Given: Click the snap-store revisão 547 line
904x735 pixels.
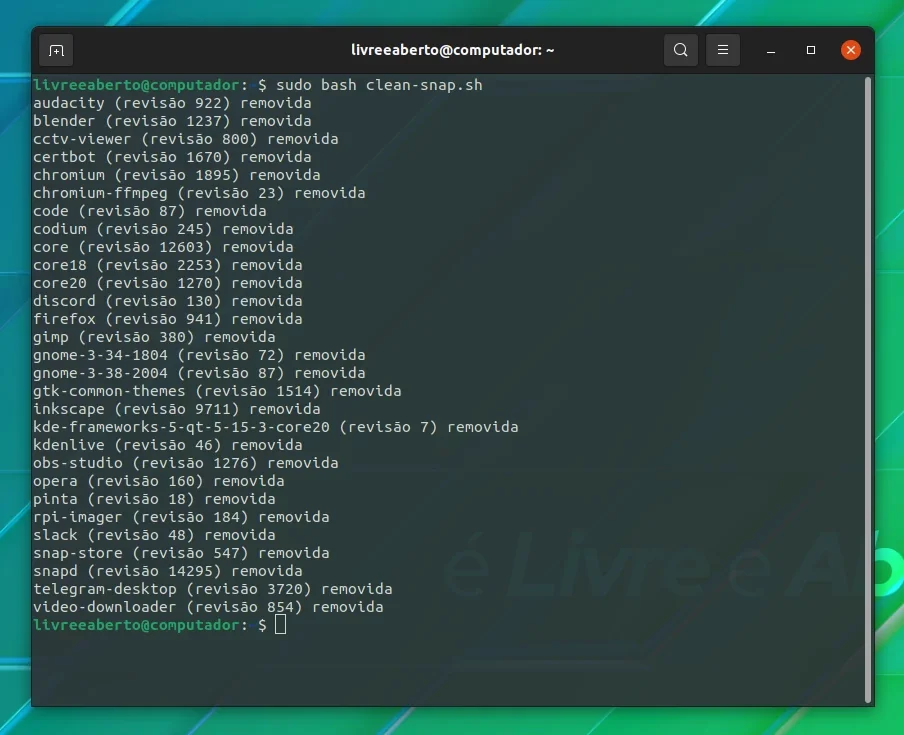Looking at the screenshot, I should pos(181,552).
